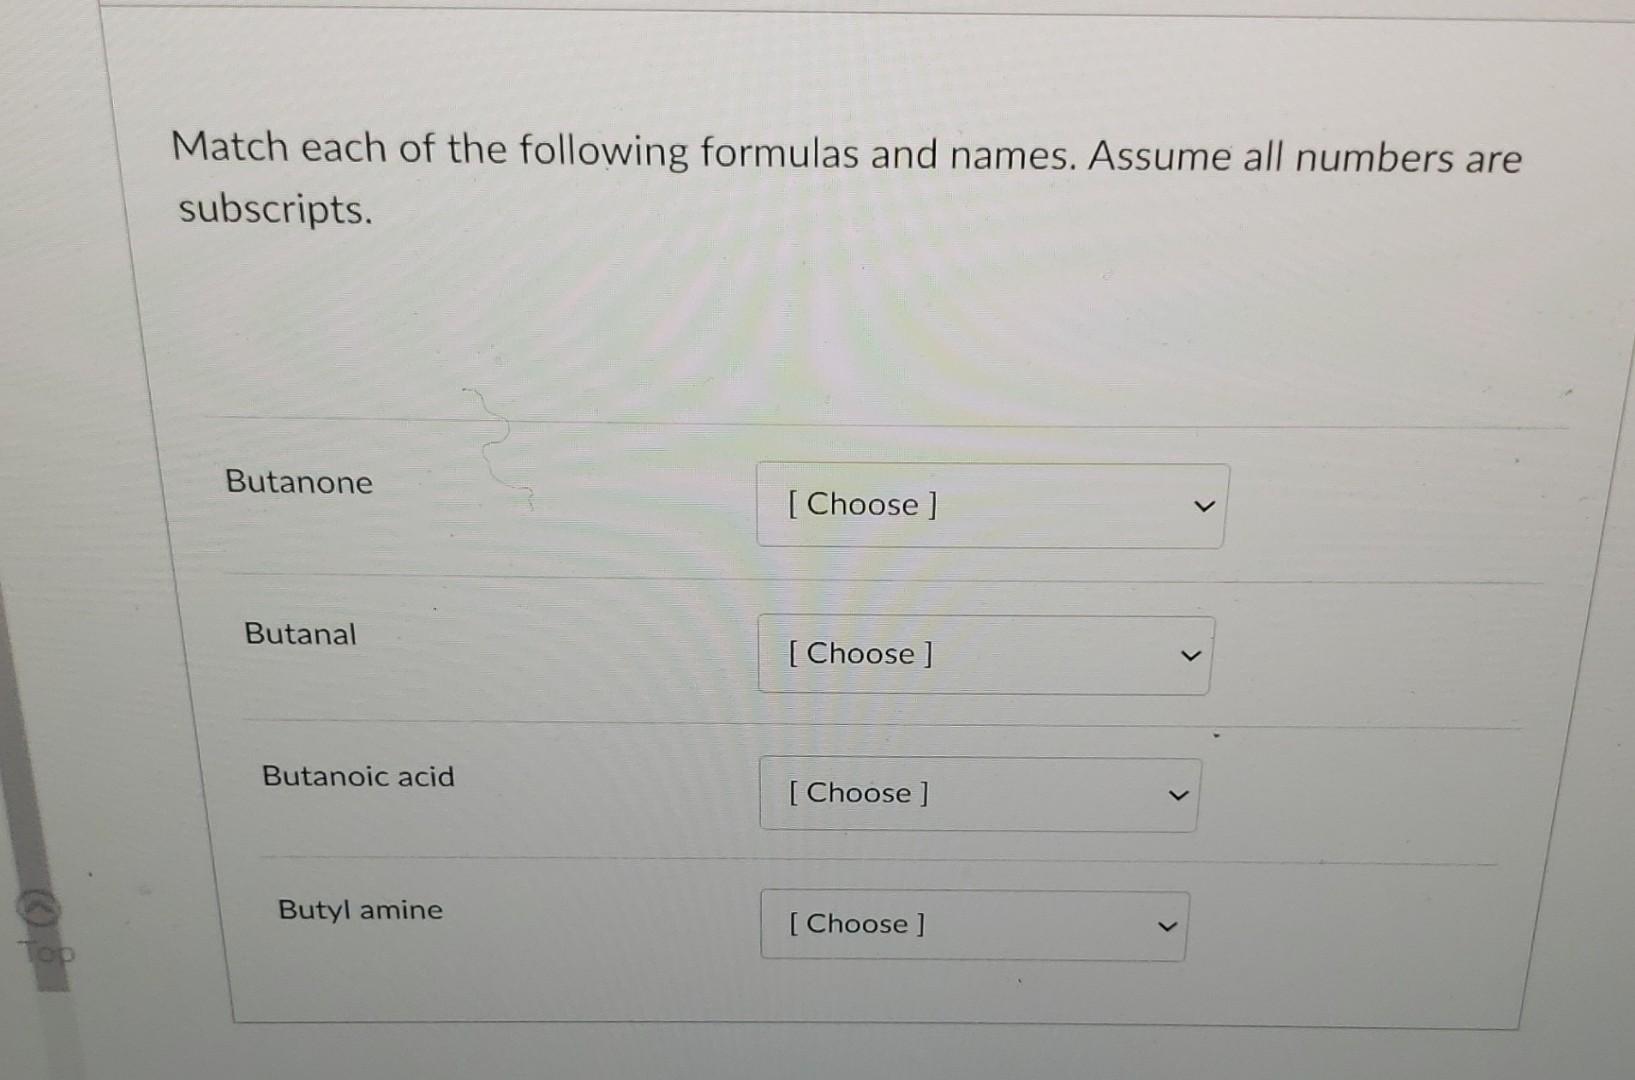Click the circular up-arrow back-to-top icon
The image size is (1635, 1080).
tap(36, 905)
